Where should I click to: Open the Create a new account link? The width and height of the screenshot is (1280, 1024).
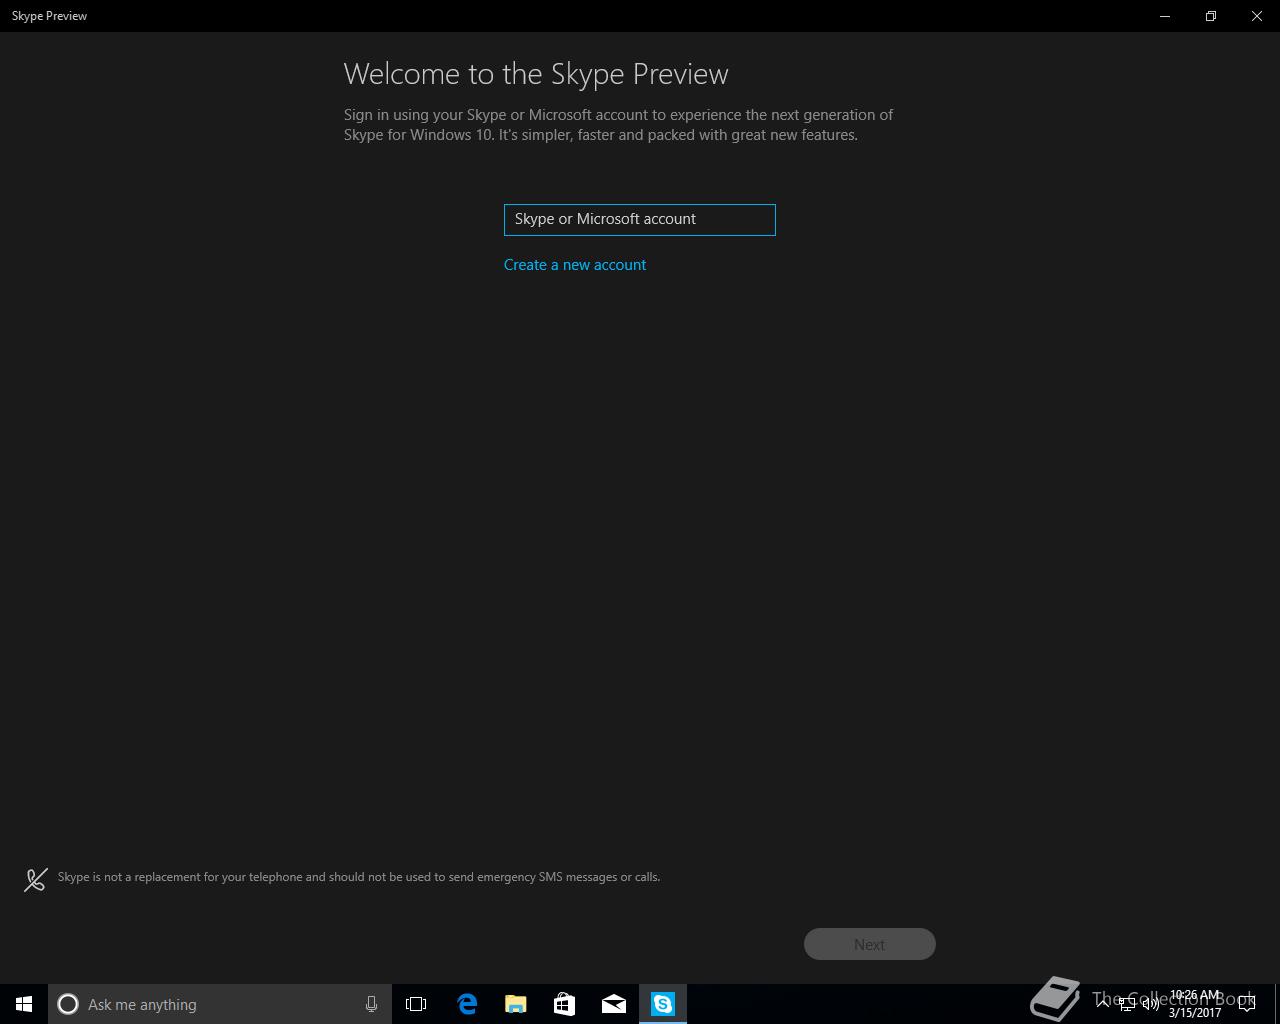click(575, 265)
